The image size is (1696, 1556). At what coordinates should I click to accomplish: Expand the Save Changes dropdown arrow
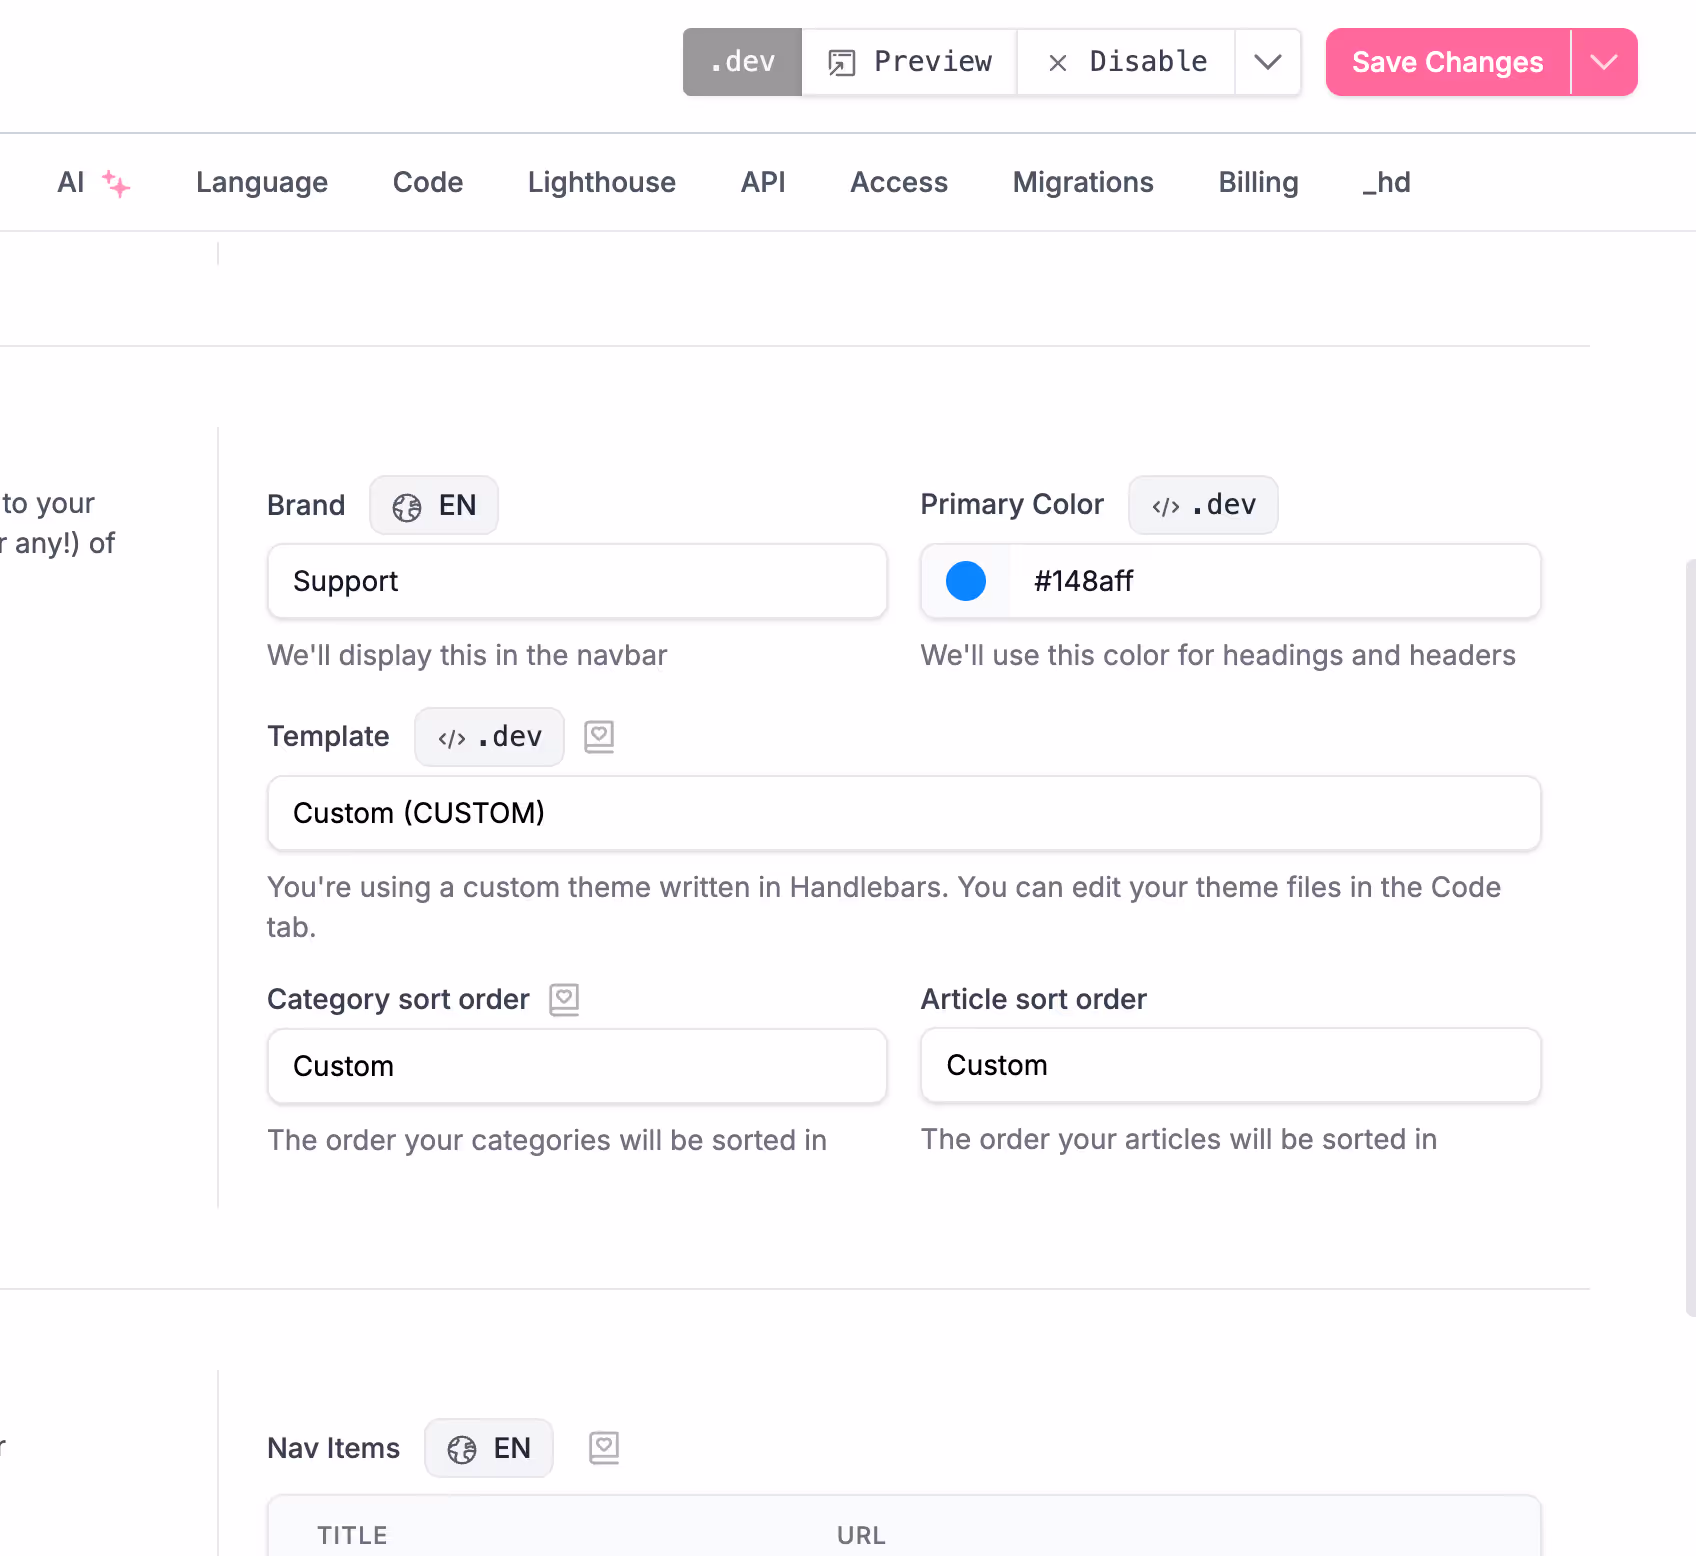point(1604,62)
